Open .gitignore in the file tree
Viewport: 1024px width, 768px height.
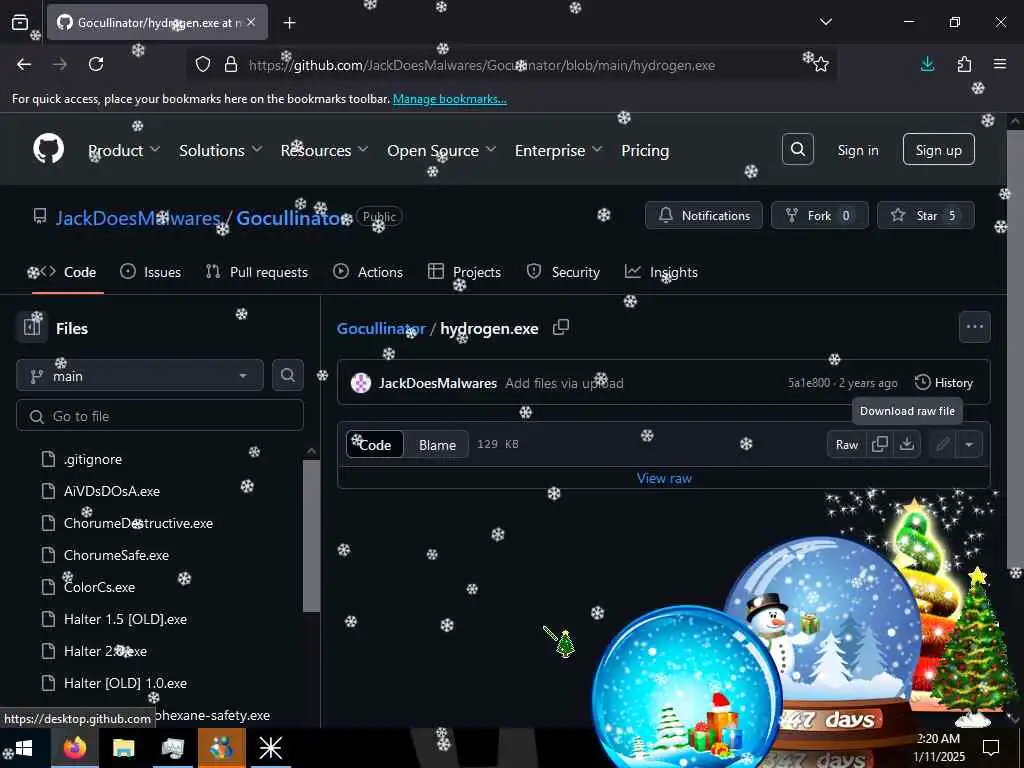[x=93, y=459]
